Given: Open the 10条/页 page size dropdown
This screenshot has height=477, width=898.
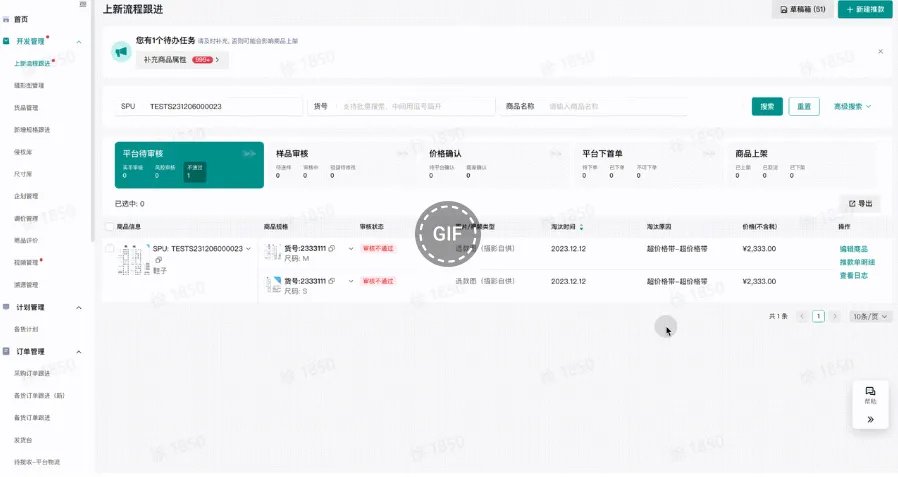Looking at the screenshot, I should [x=870, y=316].
